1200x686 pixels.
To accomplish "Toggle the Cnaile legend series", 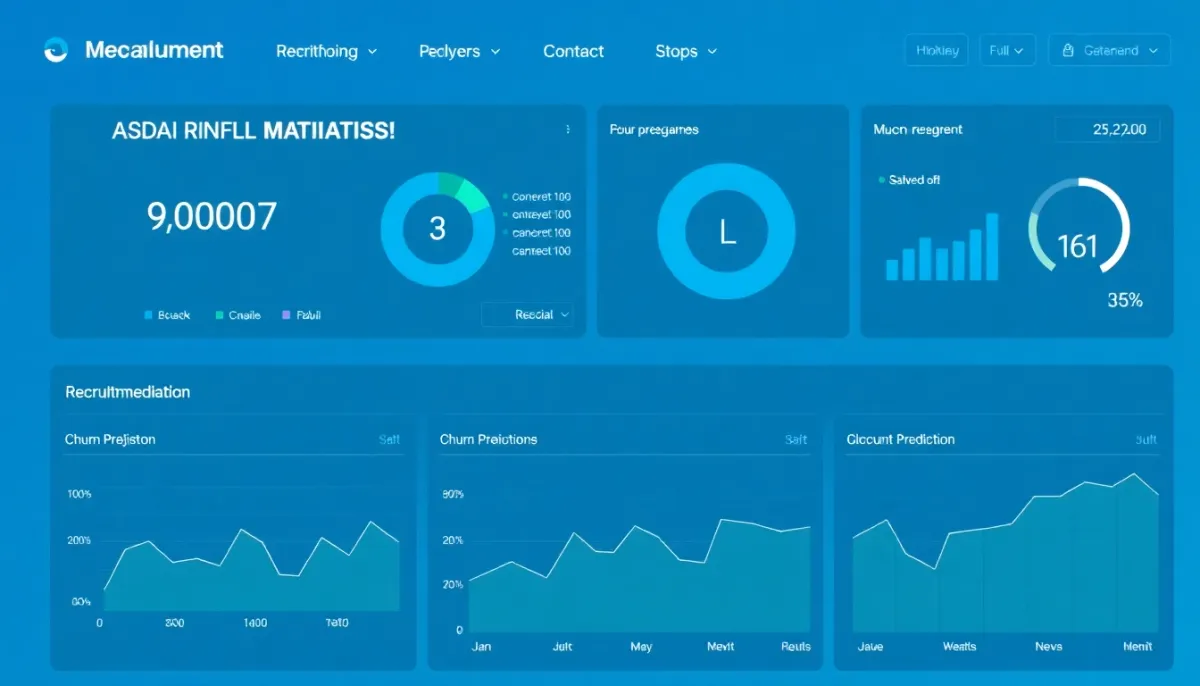I will coord(238,315).
